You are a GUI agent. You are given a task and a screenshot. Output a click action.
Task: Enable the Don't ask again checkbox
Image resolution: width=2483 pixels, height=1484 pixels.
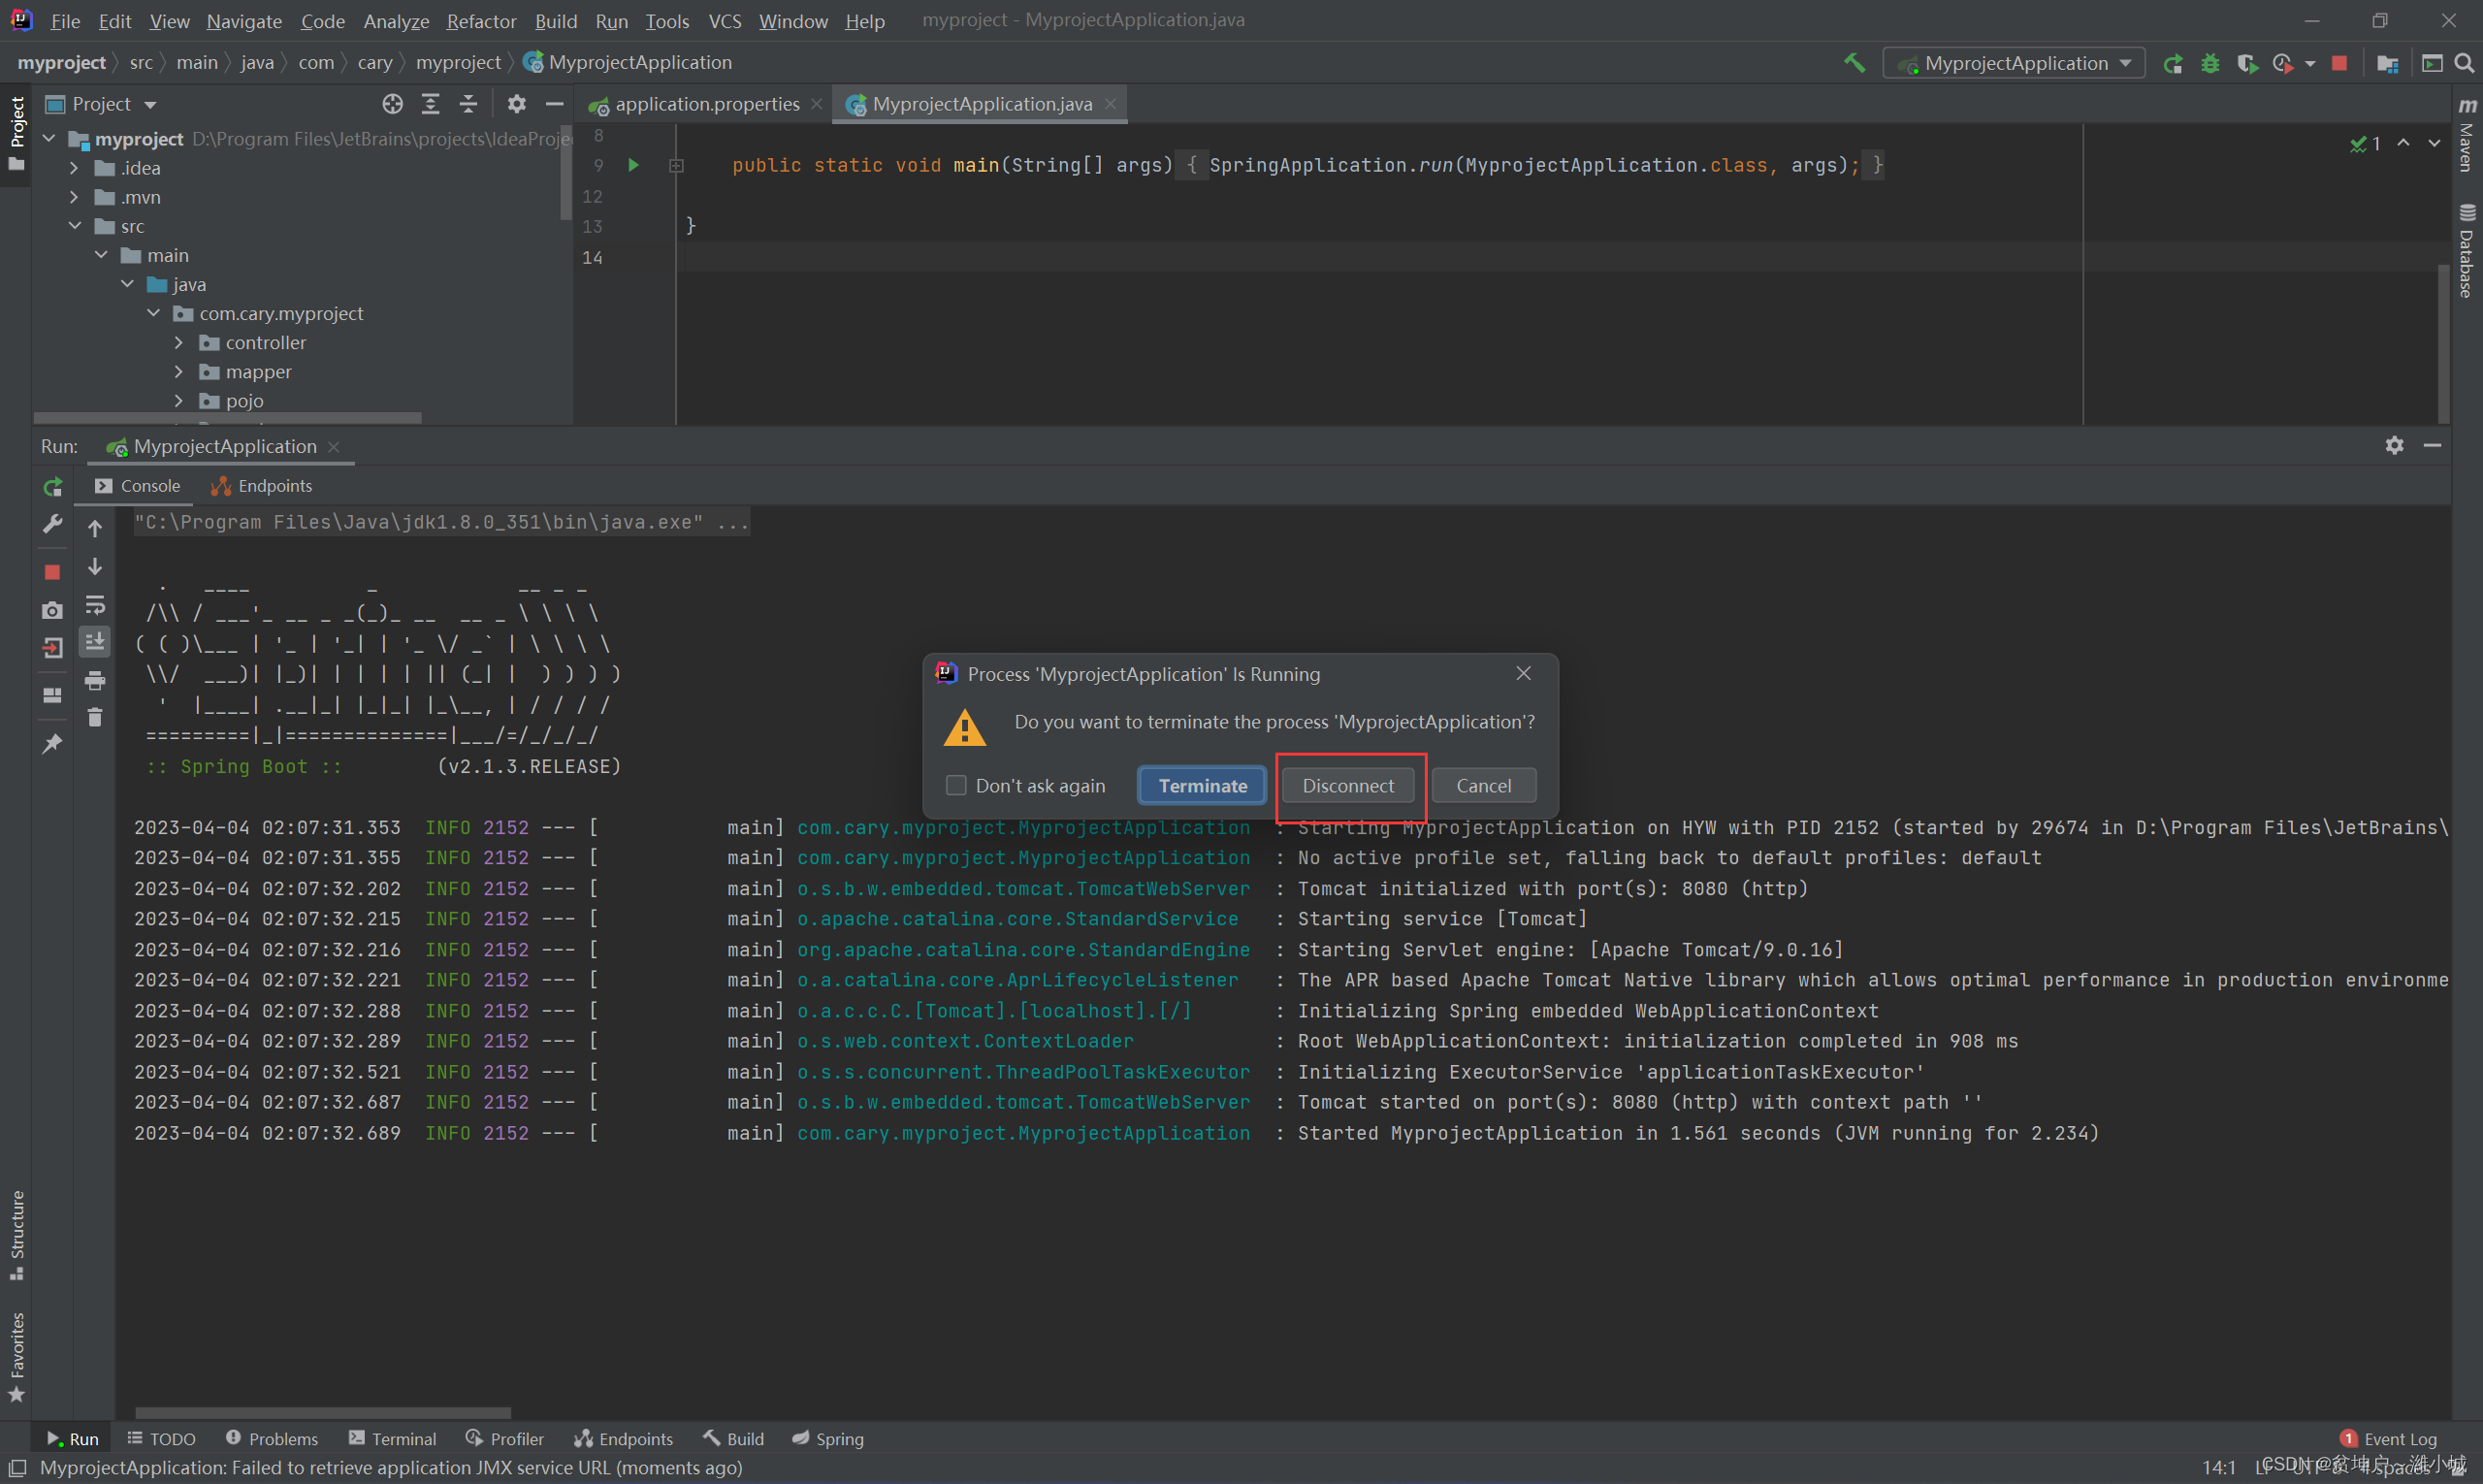(x=956, y=786)
